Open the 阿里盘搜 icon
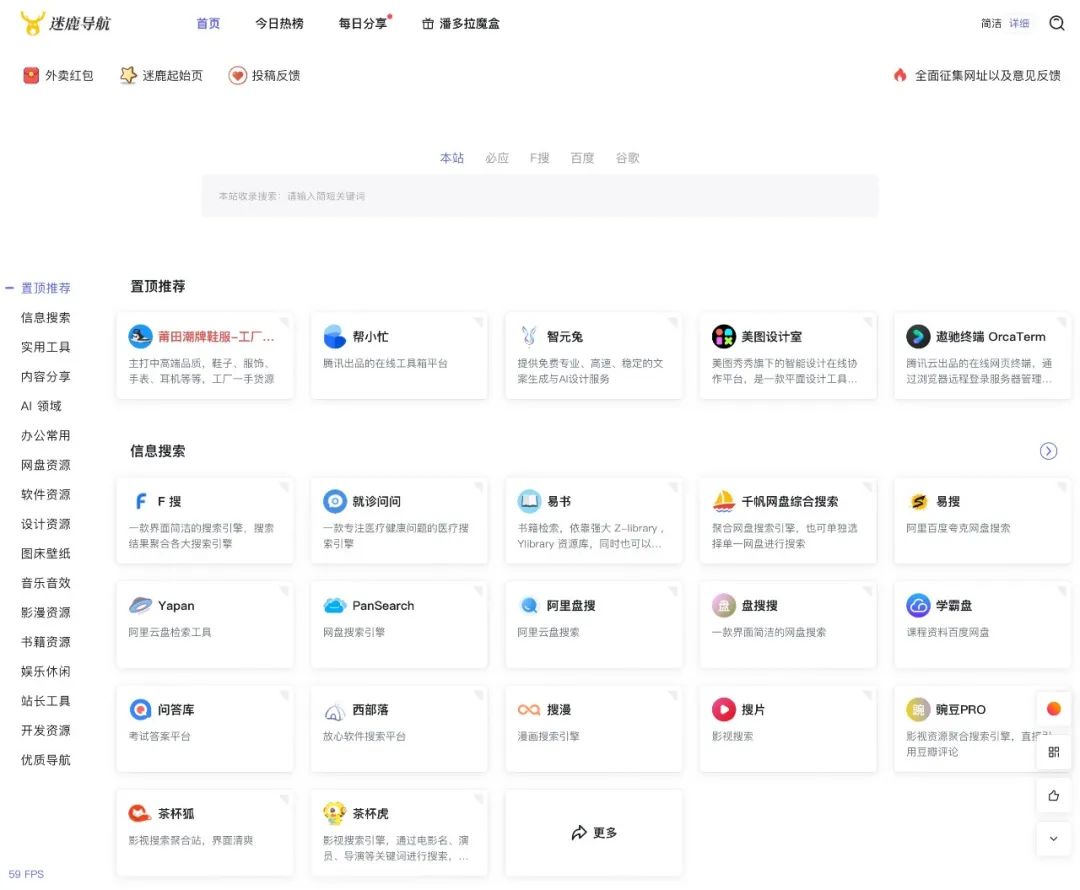Screen dimensions: 1080x890 coord(529,605)
